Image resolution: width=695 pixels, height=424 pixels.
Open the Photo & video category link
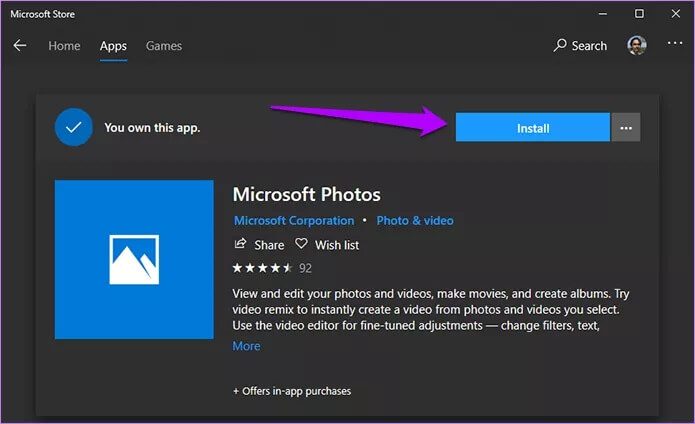coord(415,221)
